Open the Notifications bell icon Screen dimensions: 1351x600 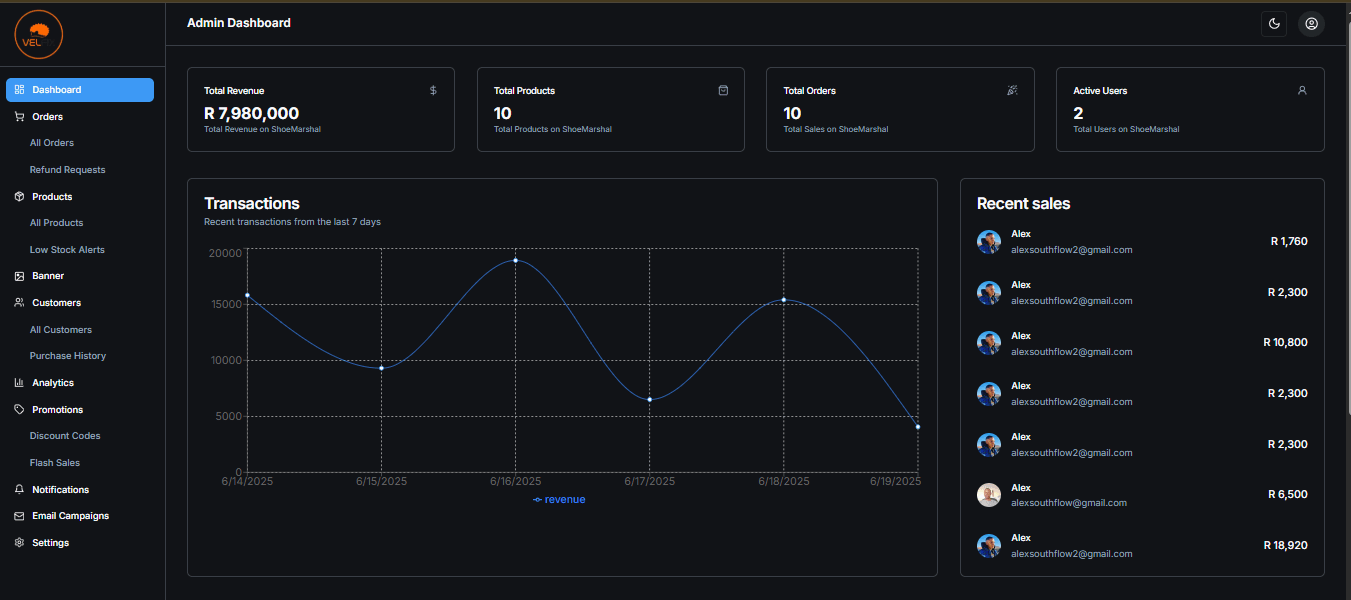coord(18,489)
